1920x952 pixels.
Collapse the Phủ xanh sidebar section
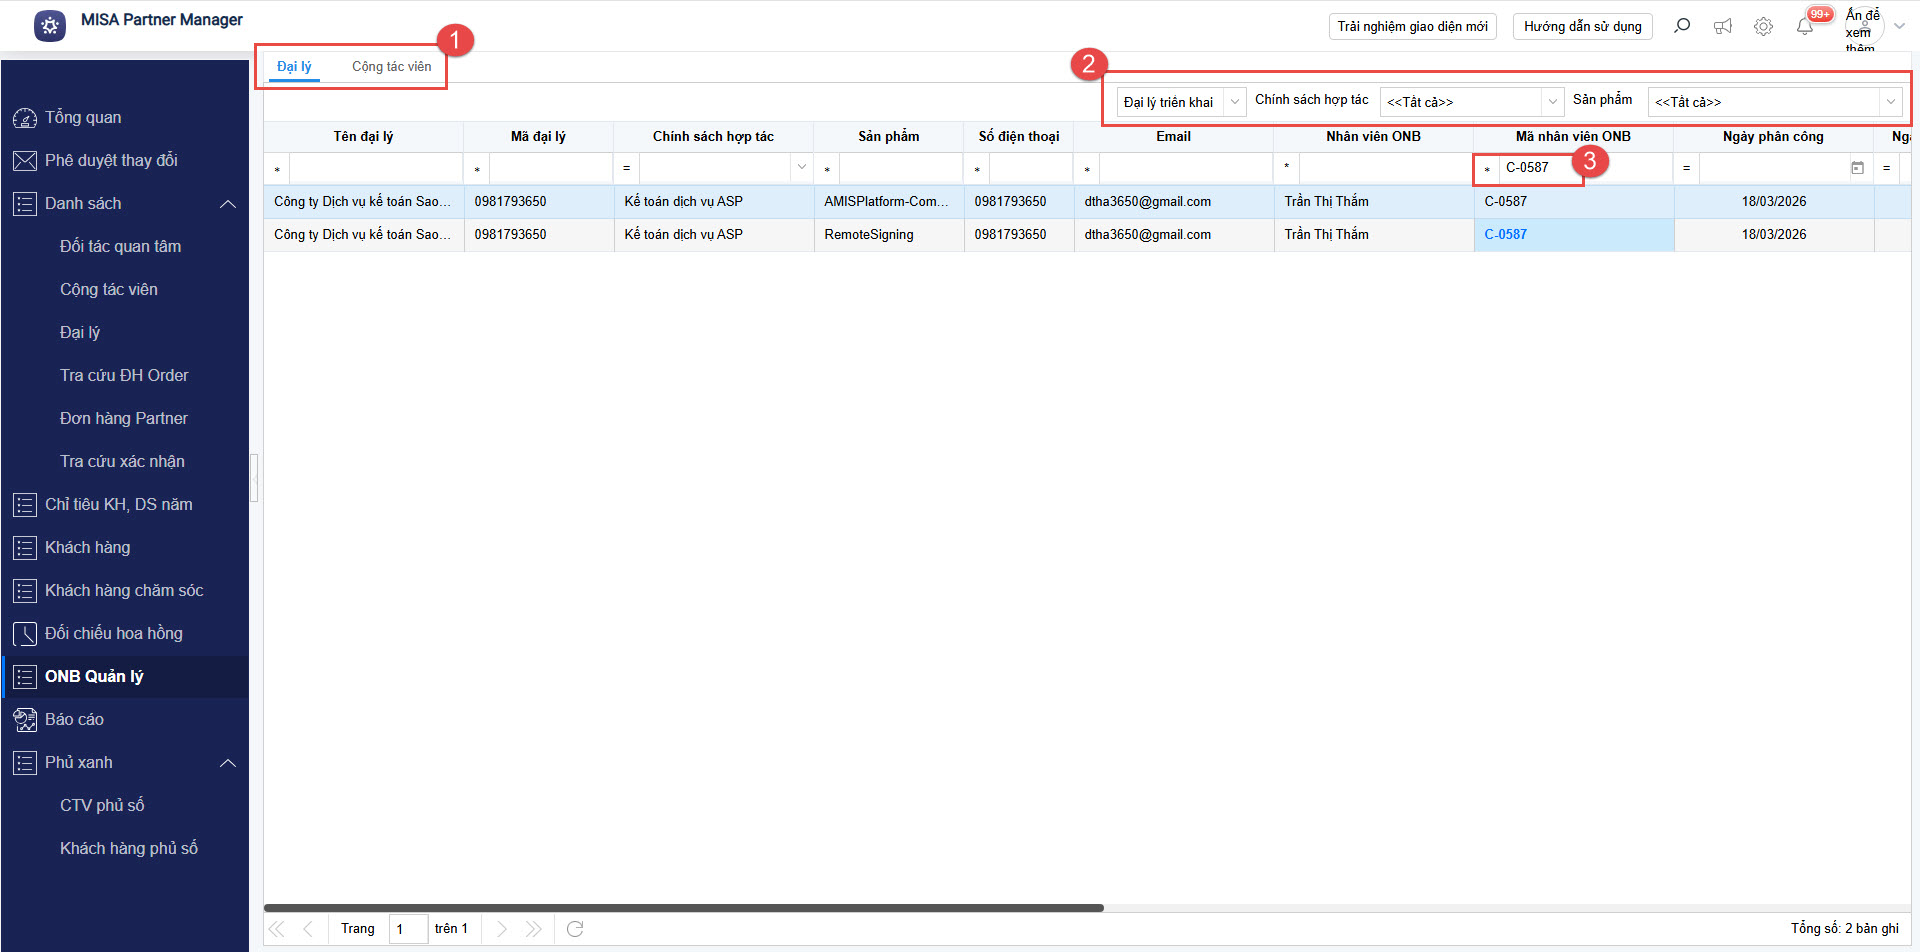click(228, 763)
